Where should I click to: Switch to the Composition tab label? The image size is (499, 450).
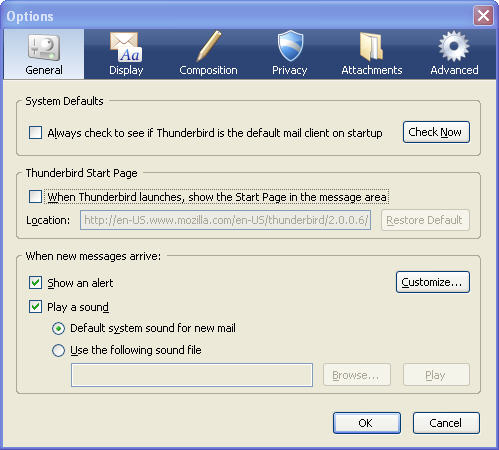(x=208, y=70)
